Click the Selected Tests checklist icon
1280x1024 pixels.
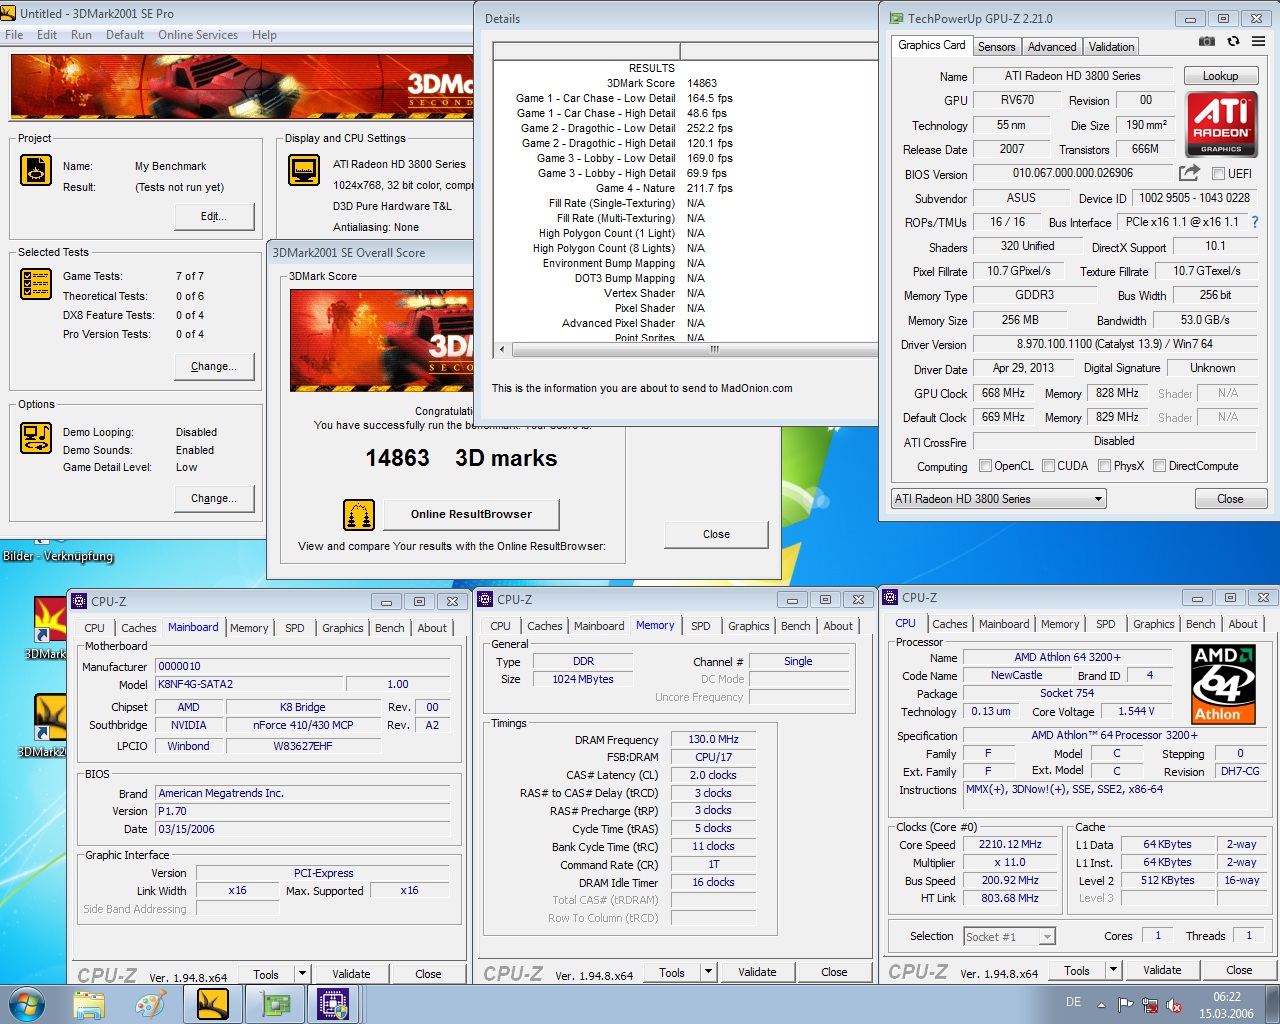click(36, 284)
